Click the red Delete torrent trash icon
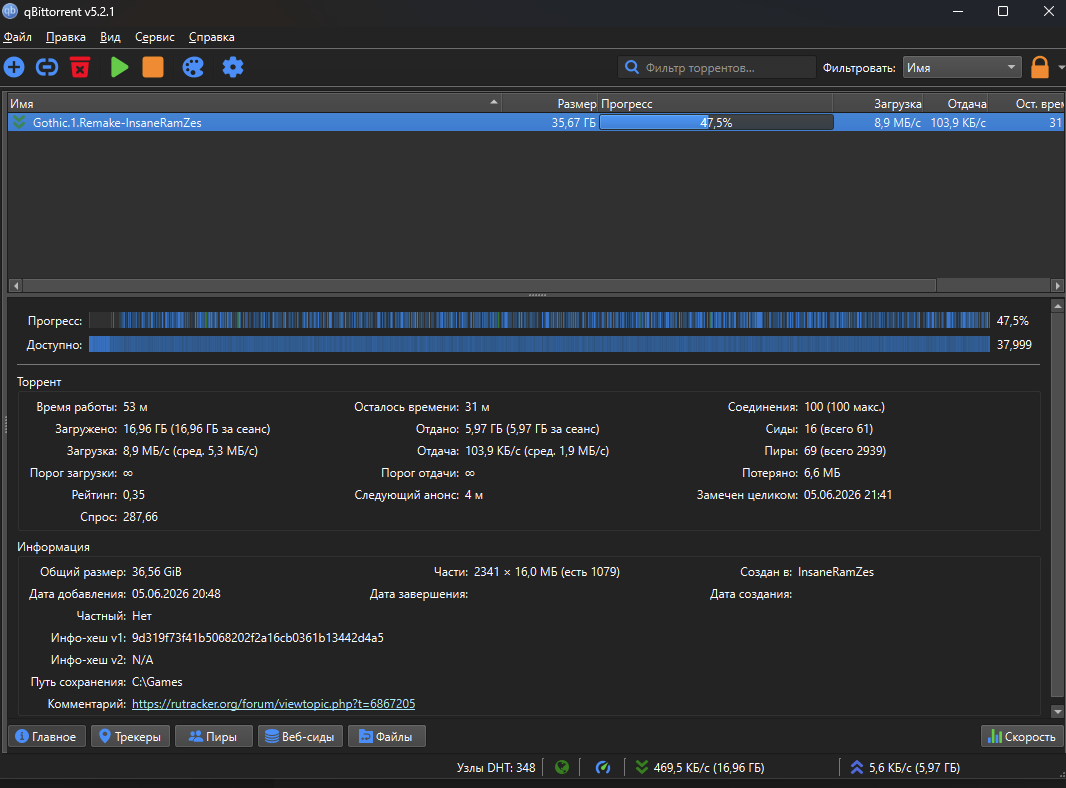This screenshot has width=1066, height=788. 80,67
